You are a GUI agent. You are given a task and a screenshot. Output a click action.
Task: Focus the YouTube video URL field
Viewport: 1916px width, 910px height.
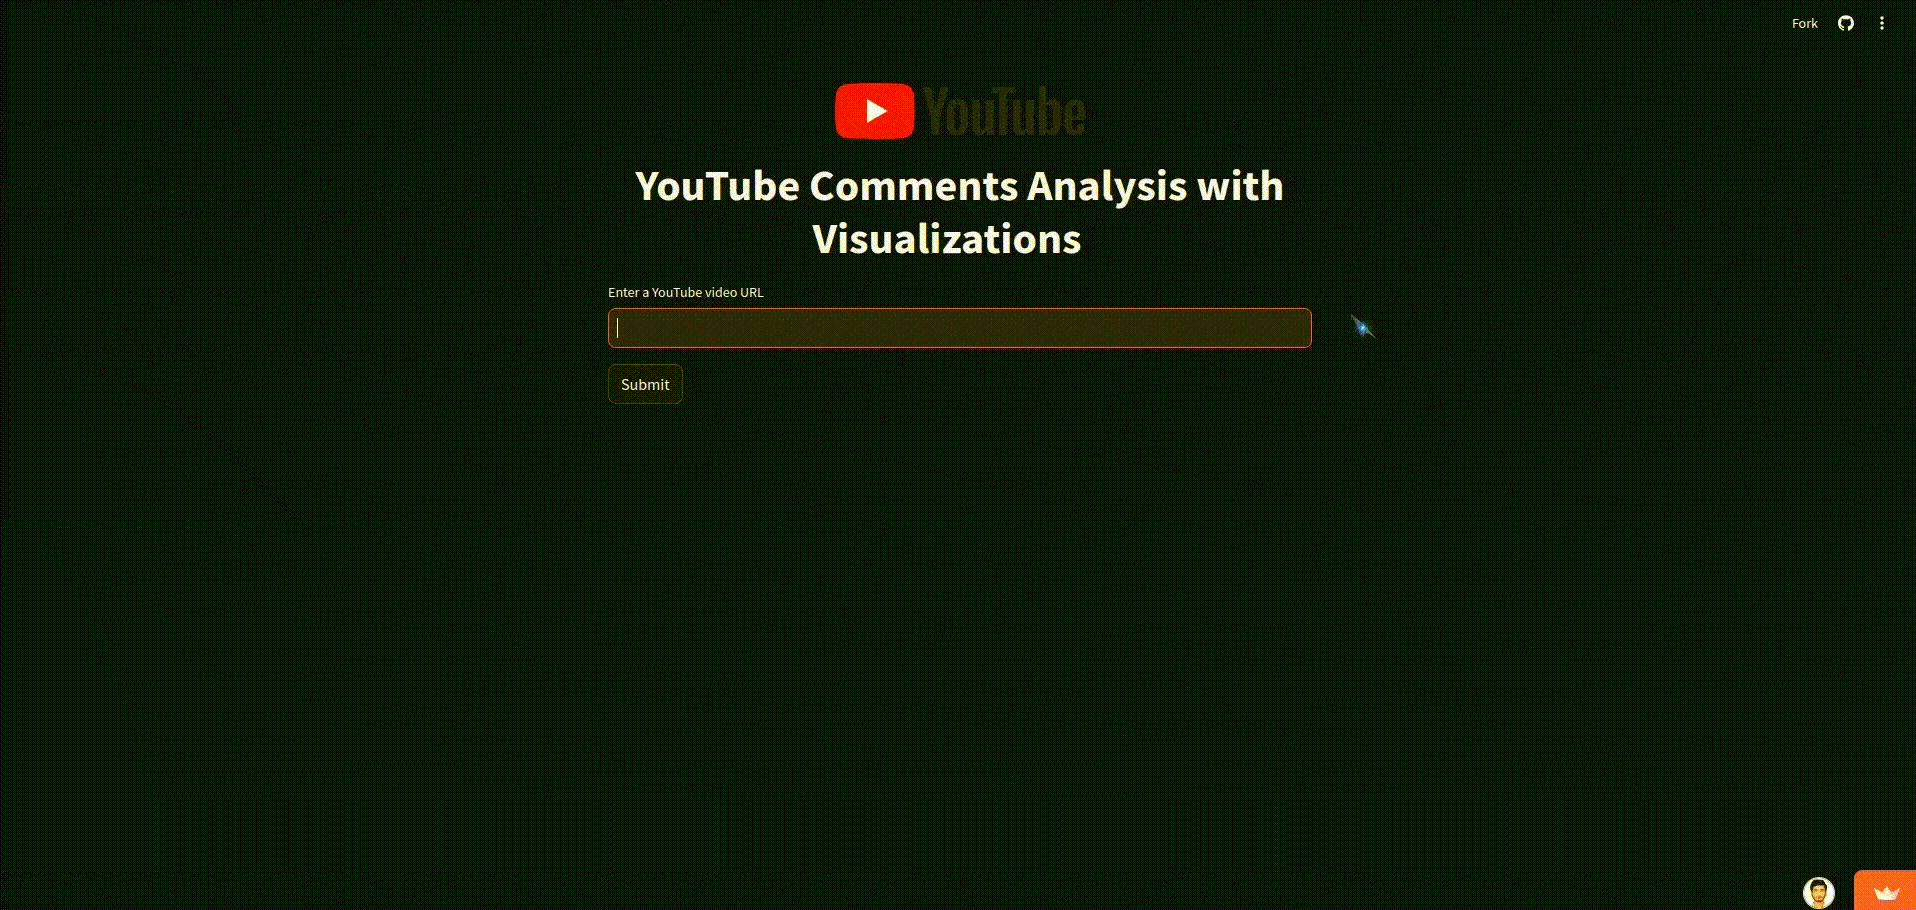pos(960,328)
